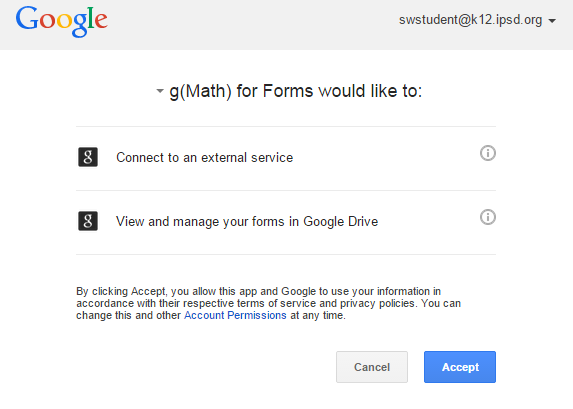
Task: Click the words Google Drive in the second permission
Action: click(341, 221)
